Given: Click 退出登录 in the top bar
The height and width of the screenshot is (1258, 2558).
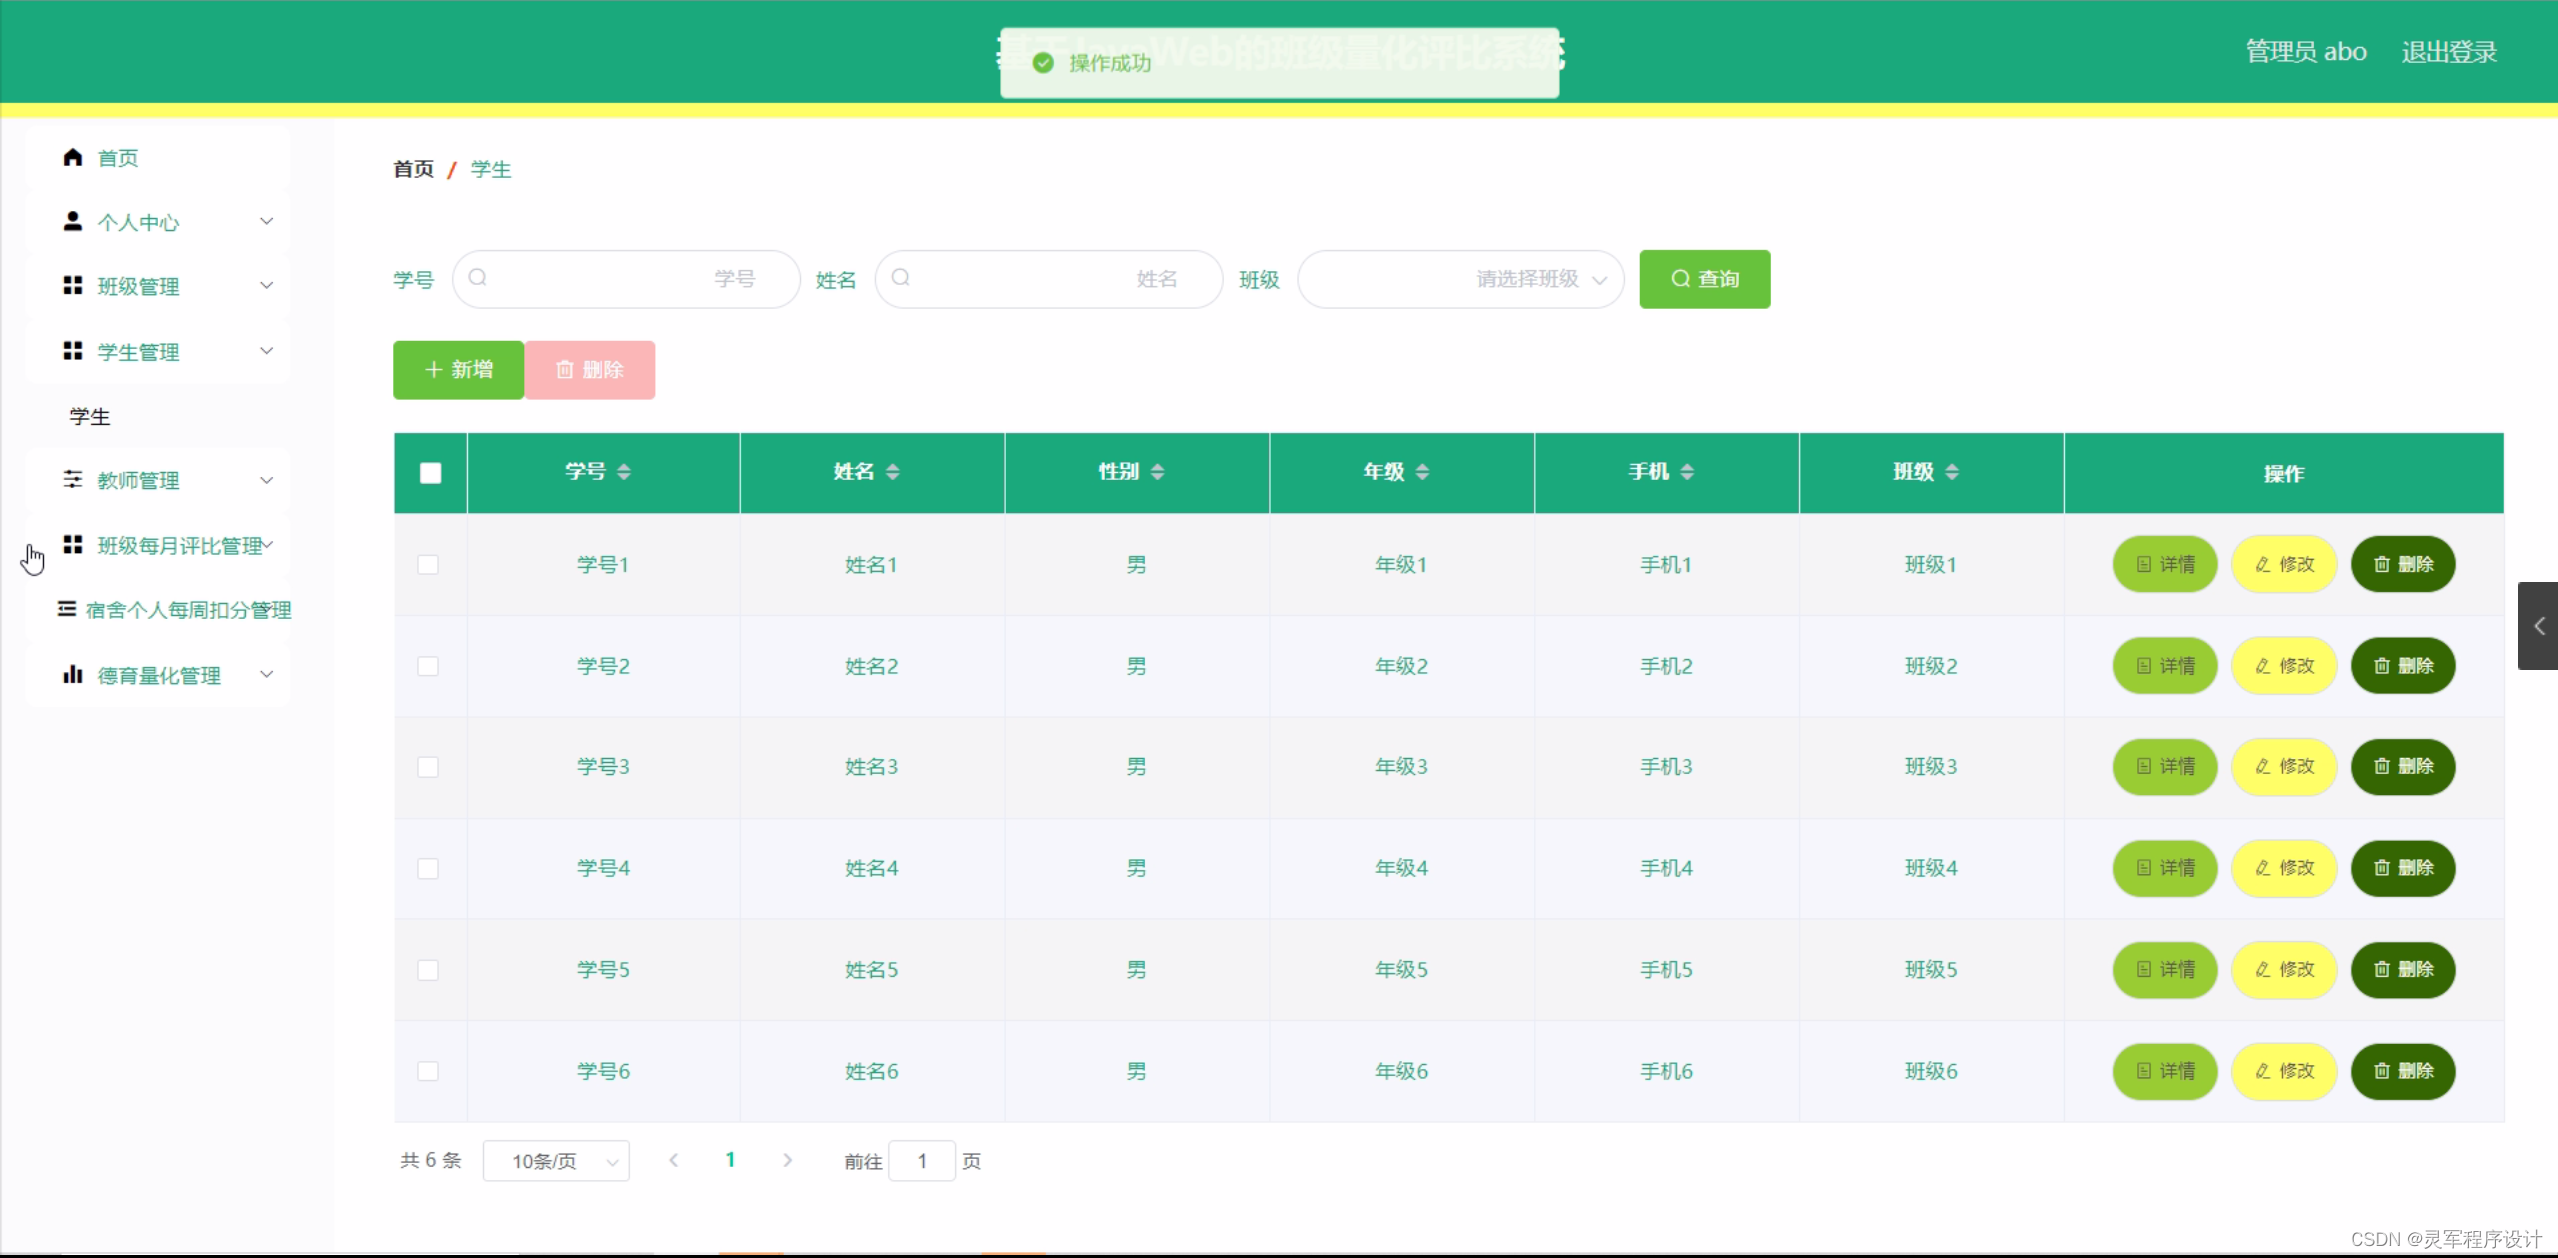Looking at the screenshot, I should pos(2448,52).
